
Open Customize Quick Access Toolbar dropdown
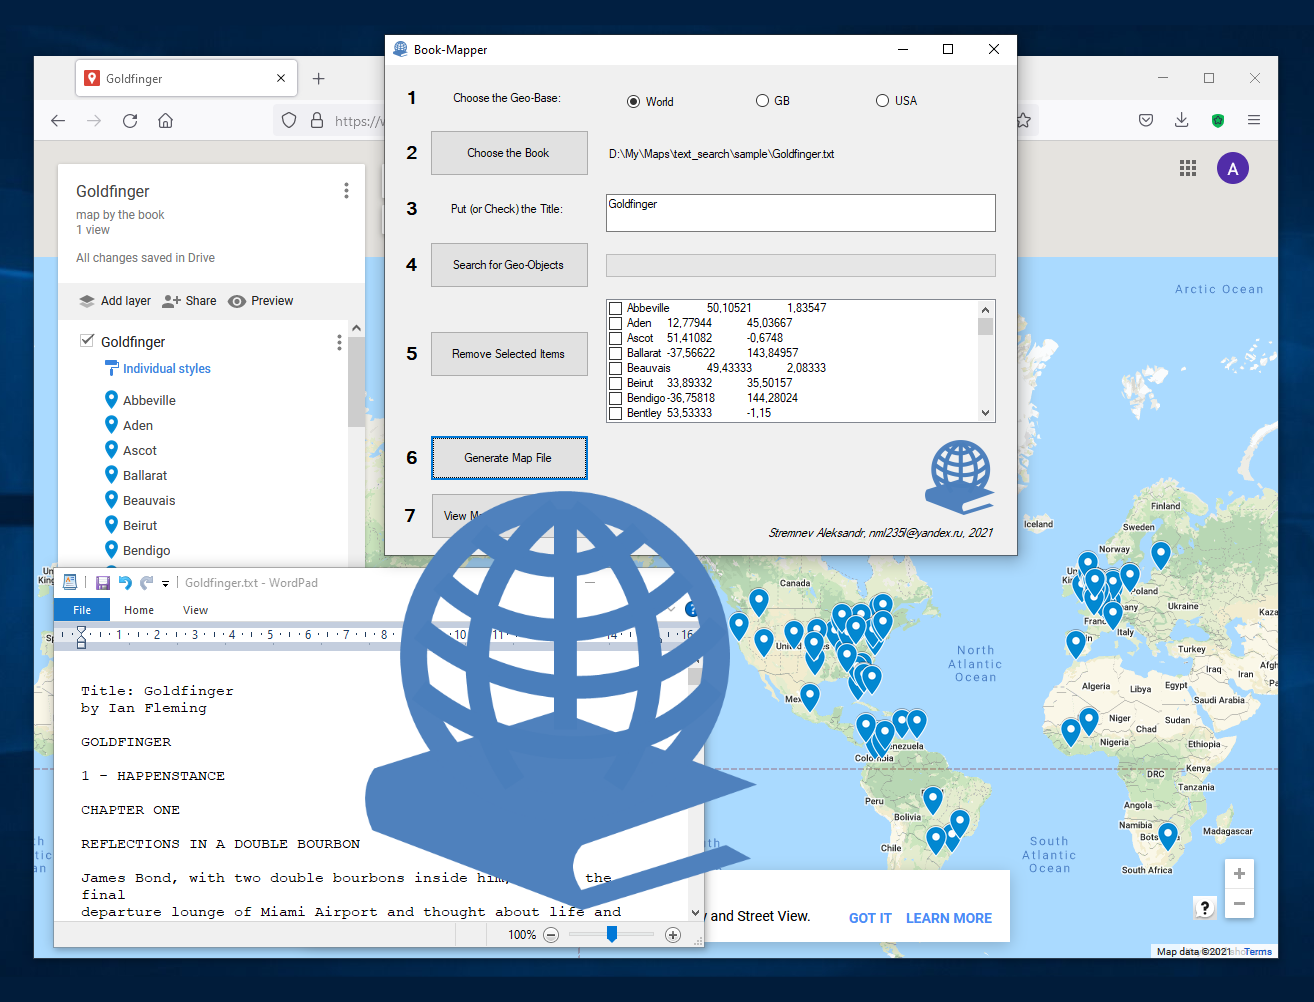[x=165, y=583]
